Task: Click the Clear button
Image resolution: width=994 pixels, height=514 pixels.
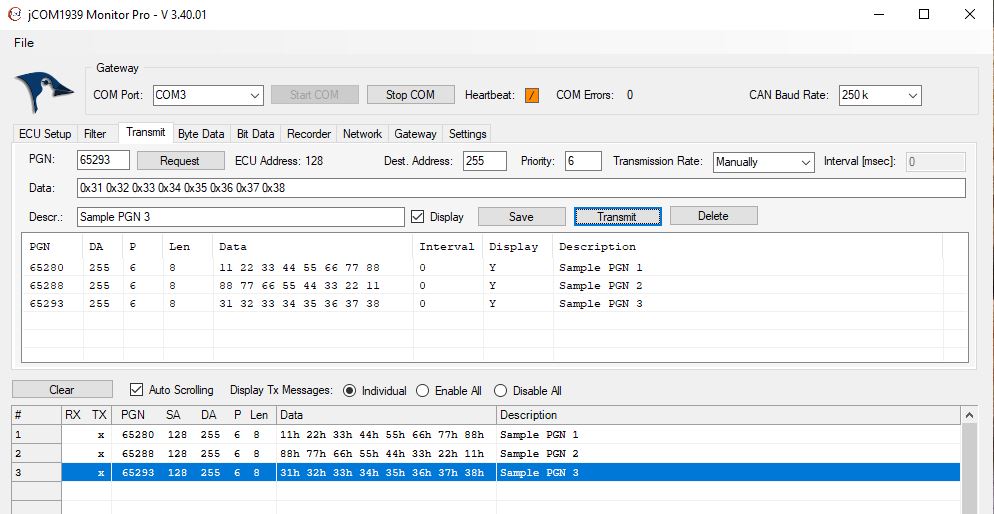Action: coord(62,390)
